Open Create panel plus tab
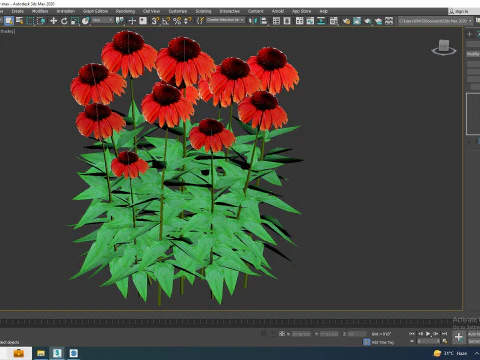 (x=469, y=34)
